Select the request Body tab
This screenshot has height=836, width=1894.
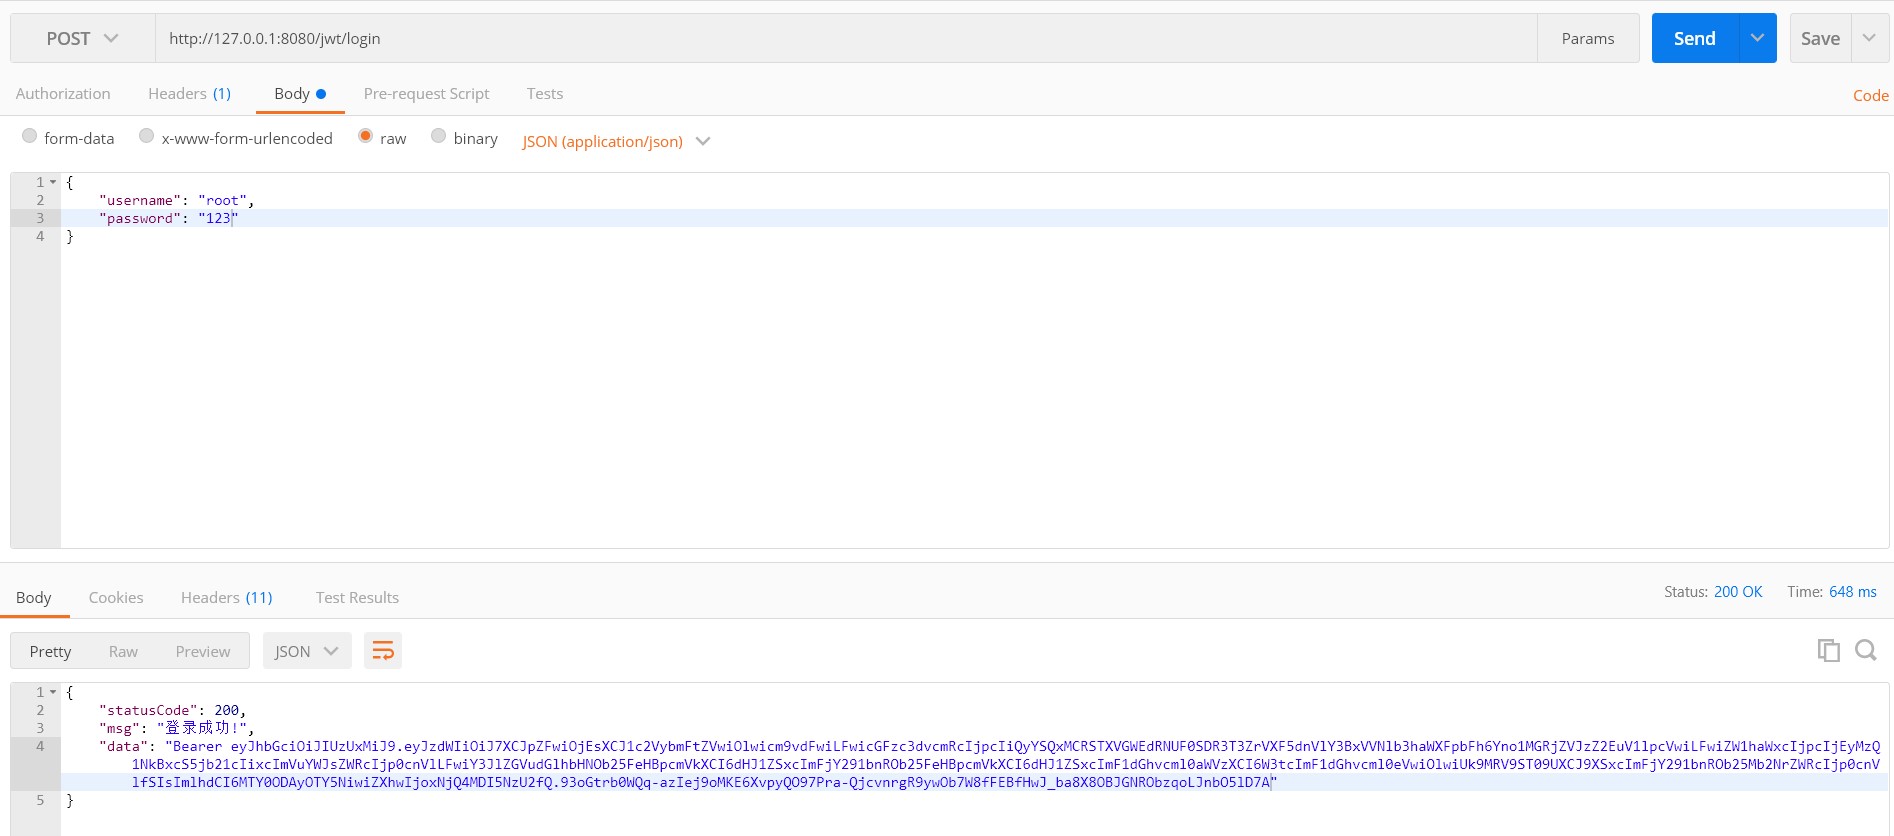tap(300, 93)
